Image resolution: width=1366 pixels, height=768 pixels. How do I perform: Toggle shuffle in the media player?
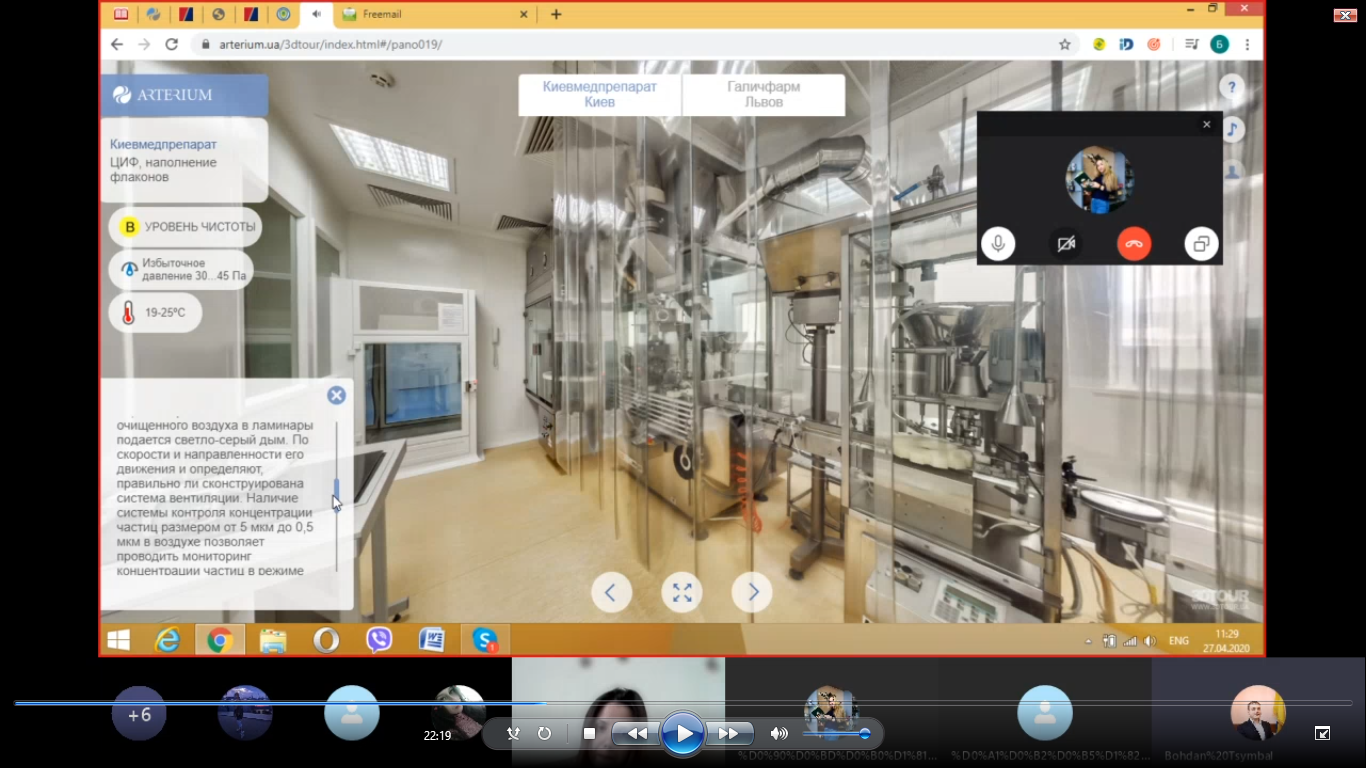514,734
